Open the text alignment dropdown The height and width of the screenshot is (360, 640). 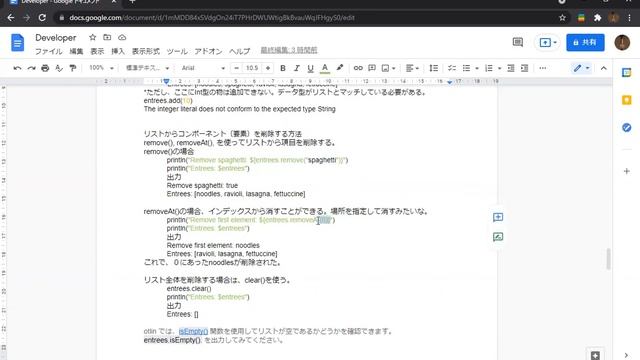(412, 68)
